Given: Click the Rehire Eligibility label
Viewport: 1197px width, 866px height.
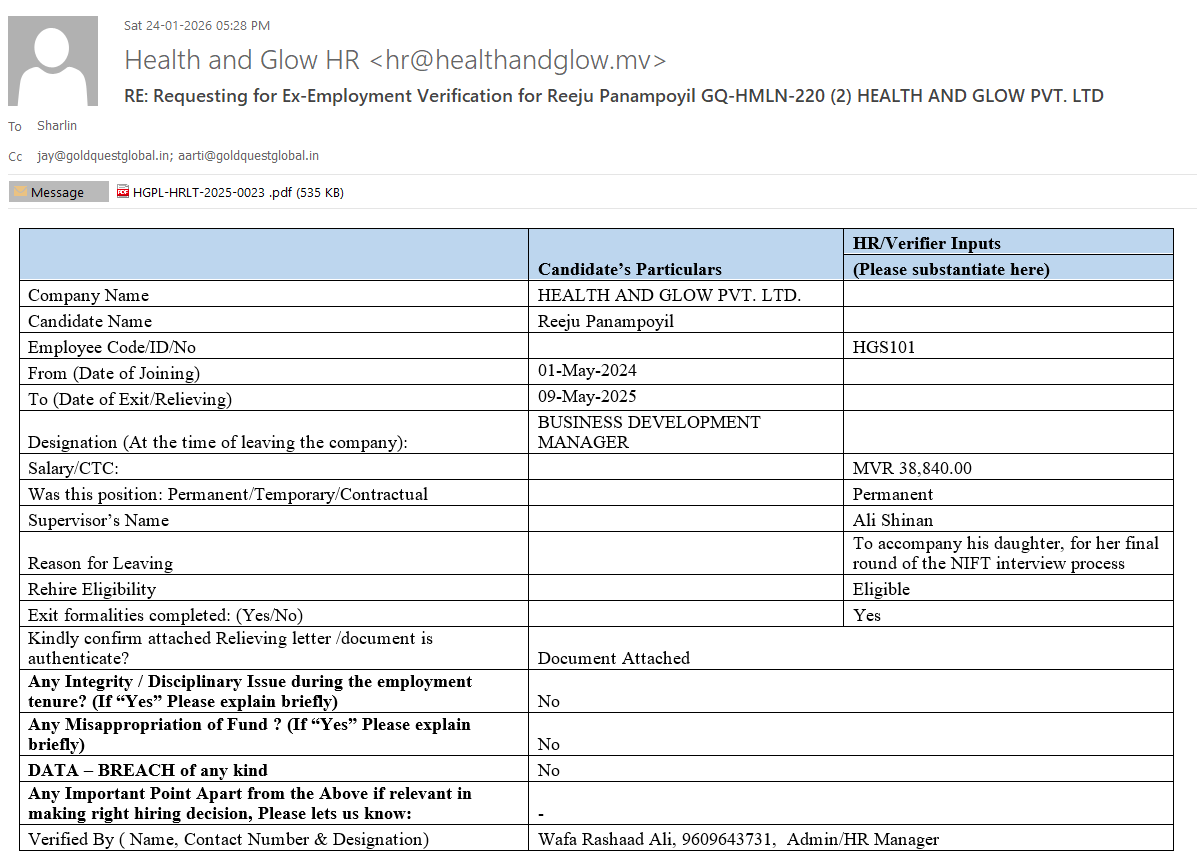Looking at the screenshot, I should [92, 589].
